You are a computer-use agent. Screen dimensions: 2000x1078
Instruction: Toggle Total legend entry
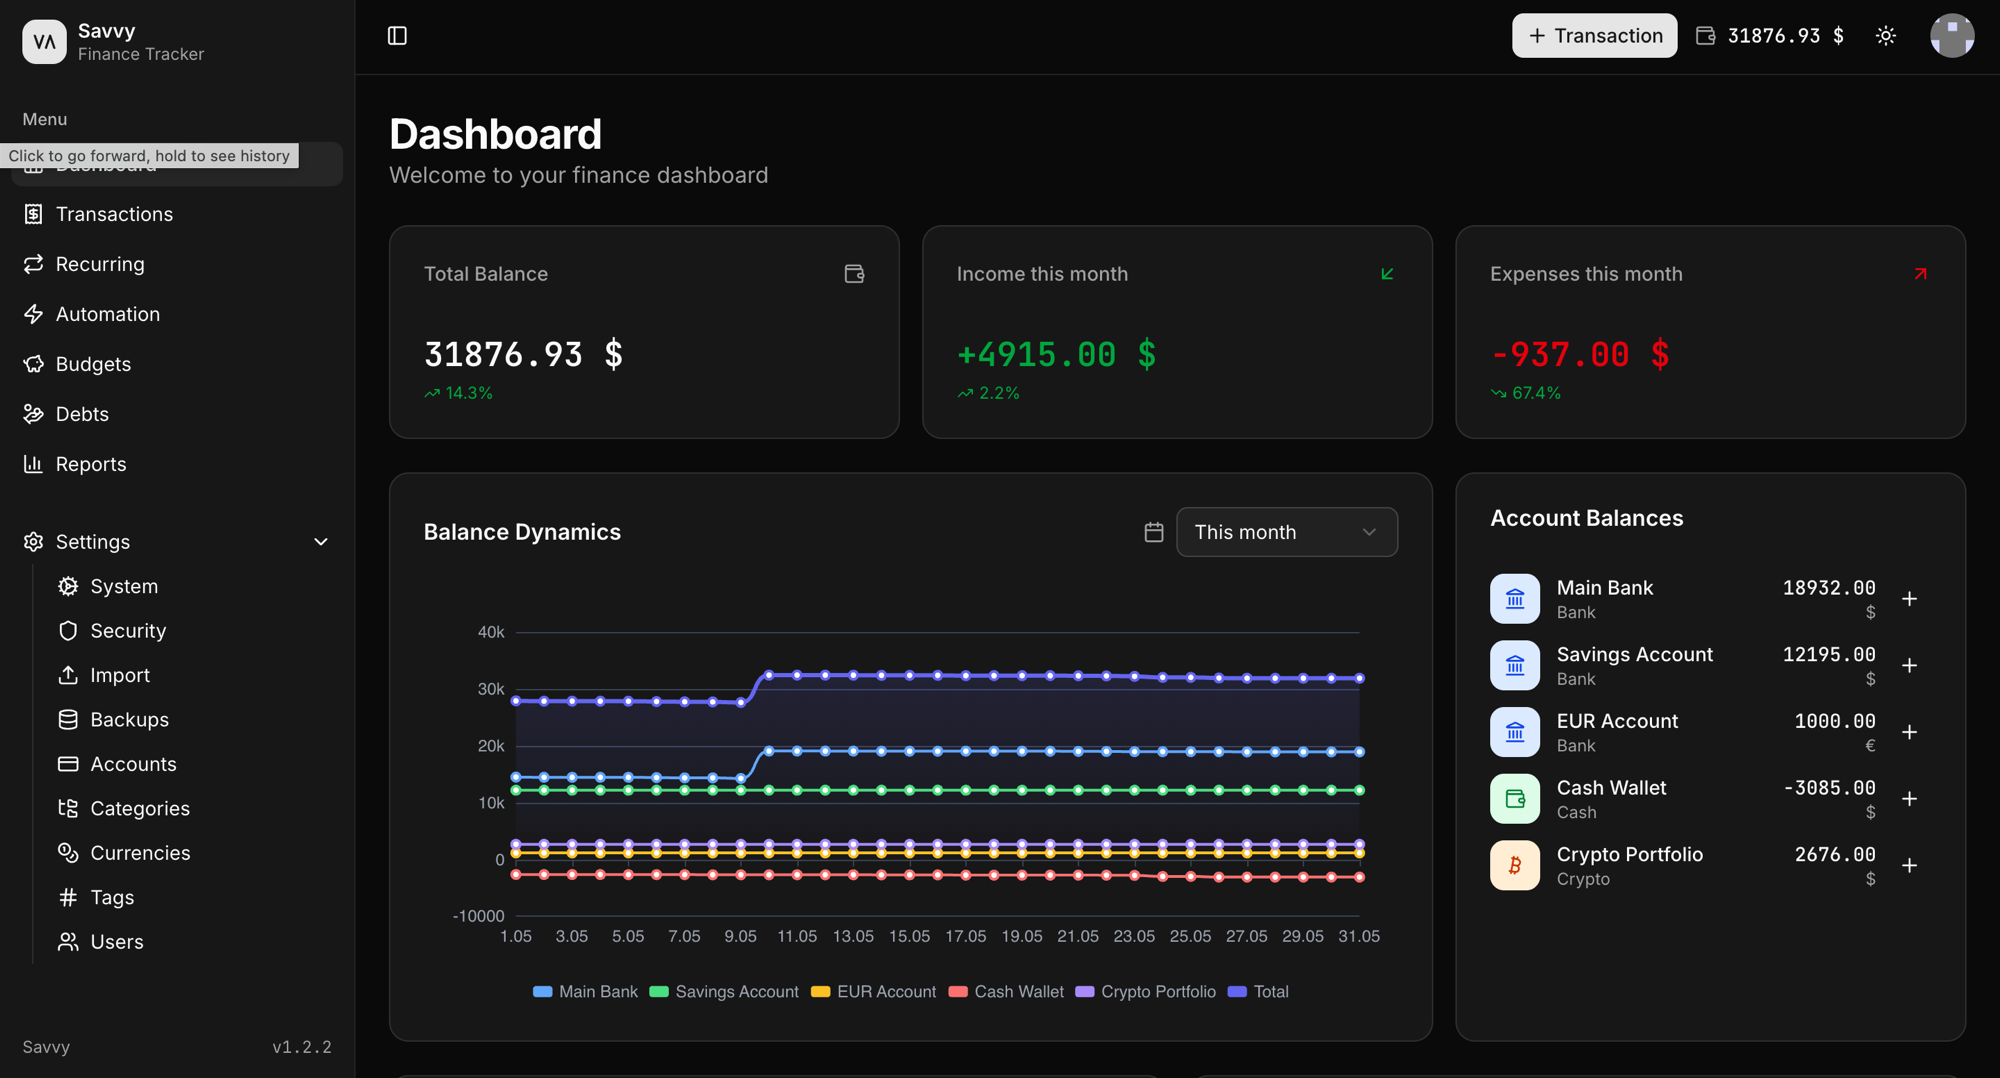tap(1258, 992)
